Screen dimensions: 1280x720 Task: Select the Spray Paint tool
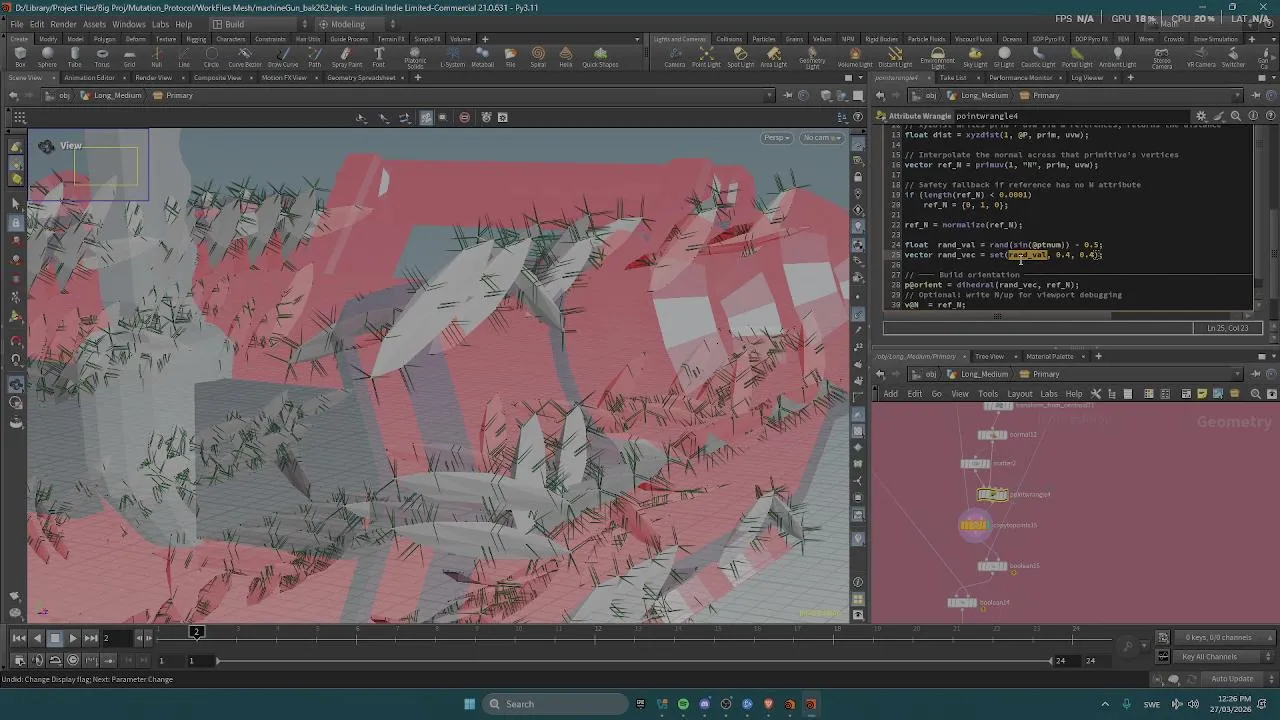click(x=347, y=57)
